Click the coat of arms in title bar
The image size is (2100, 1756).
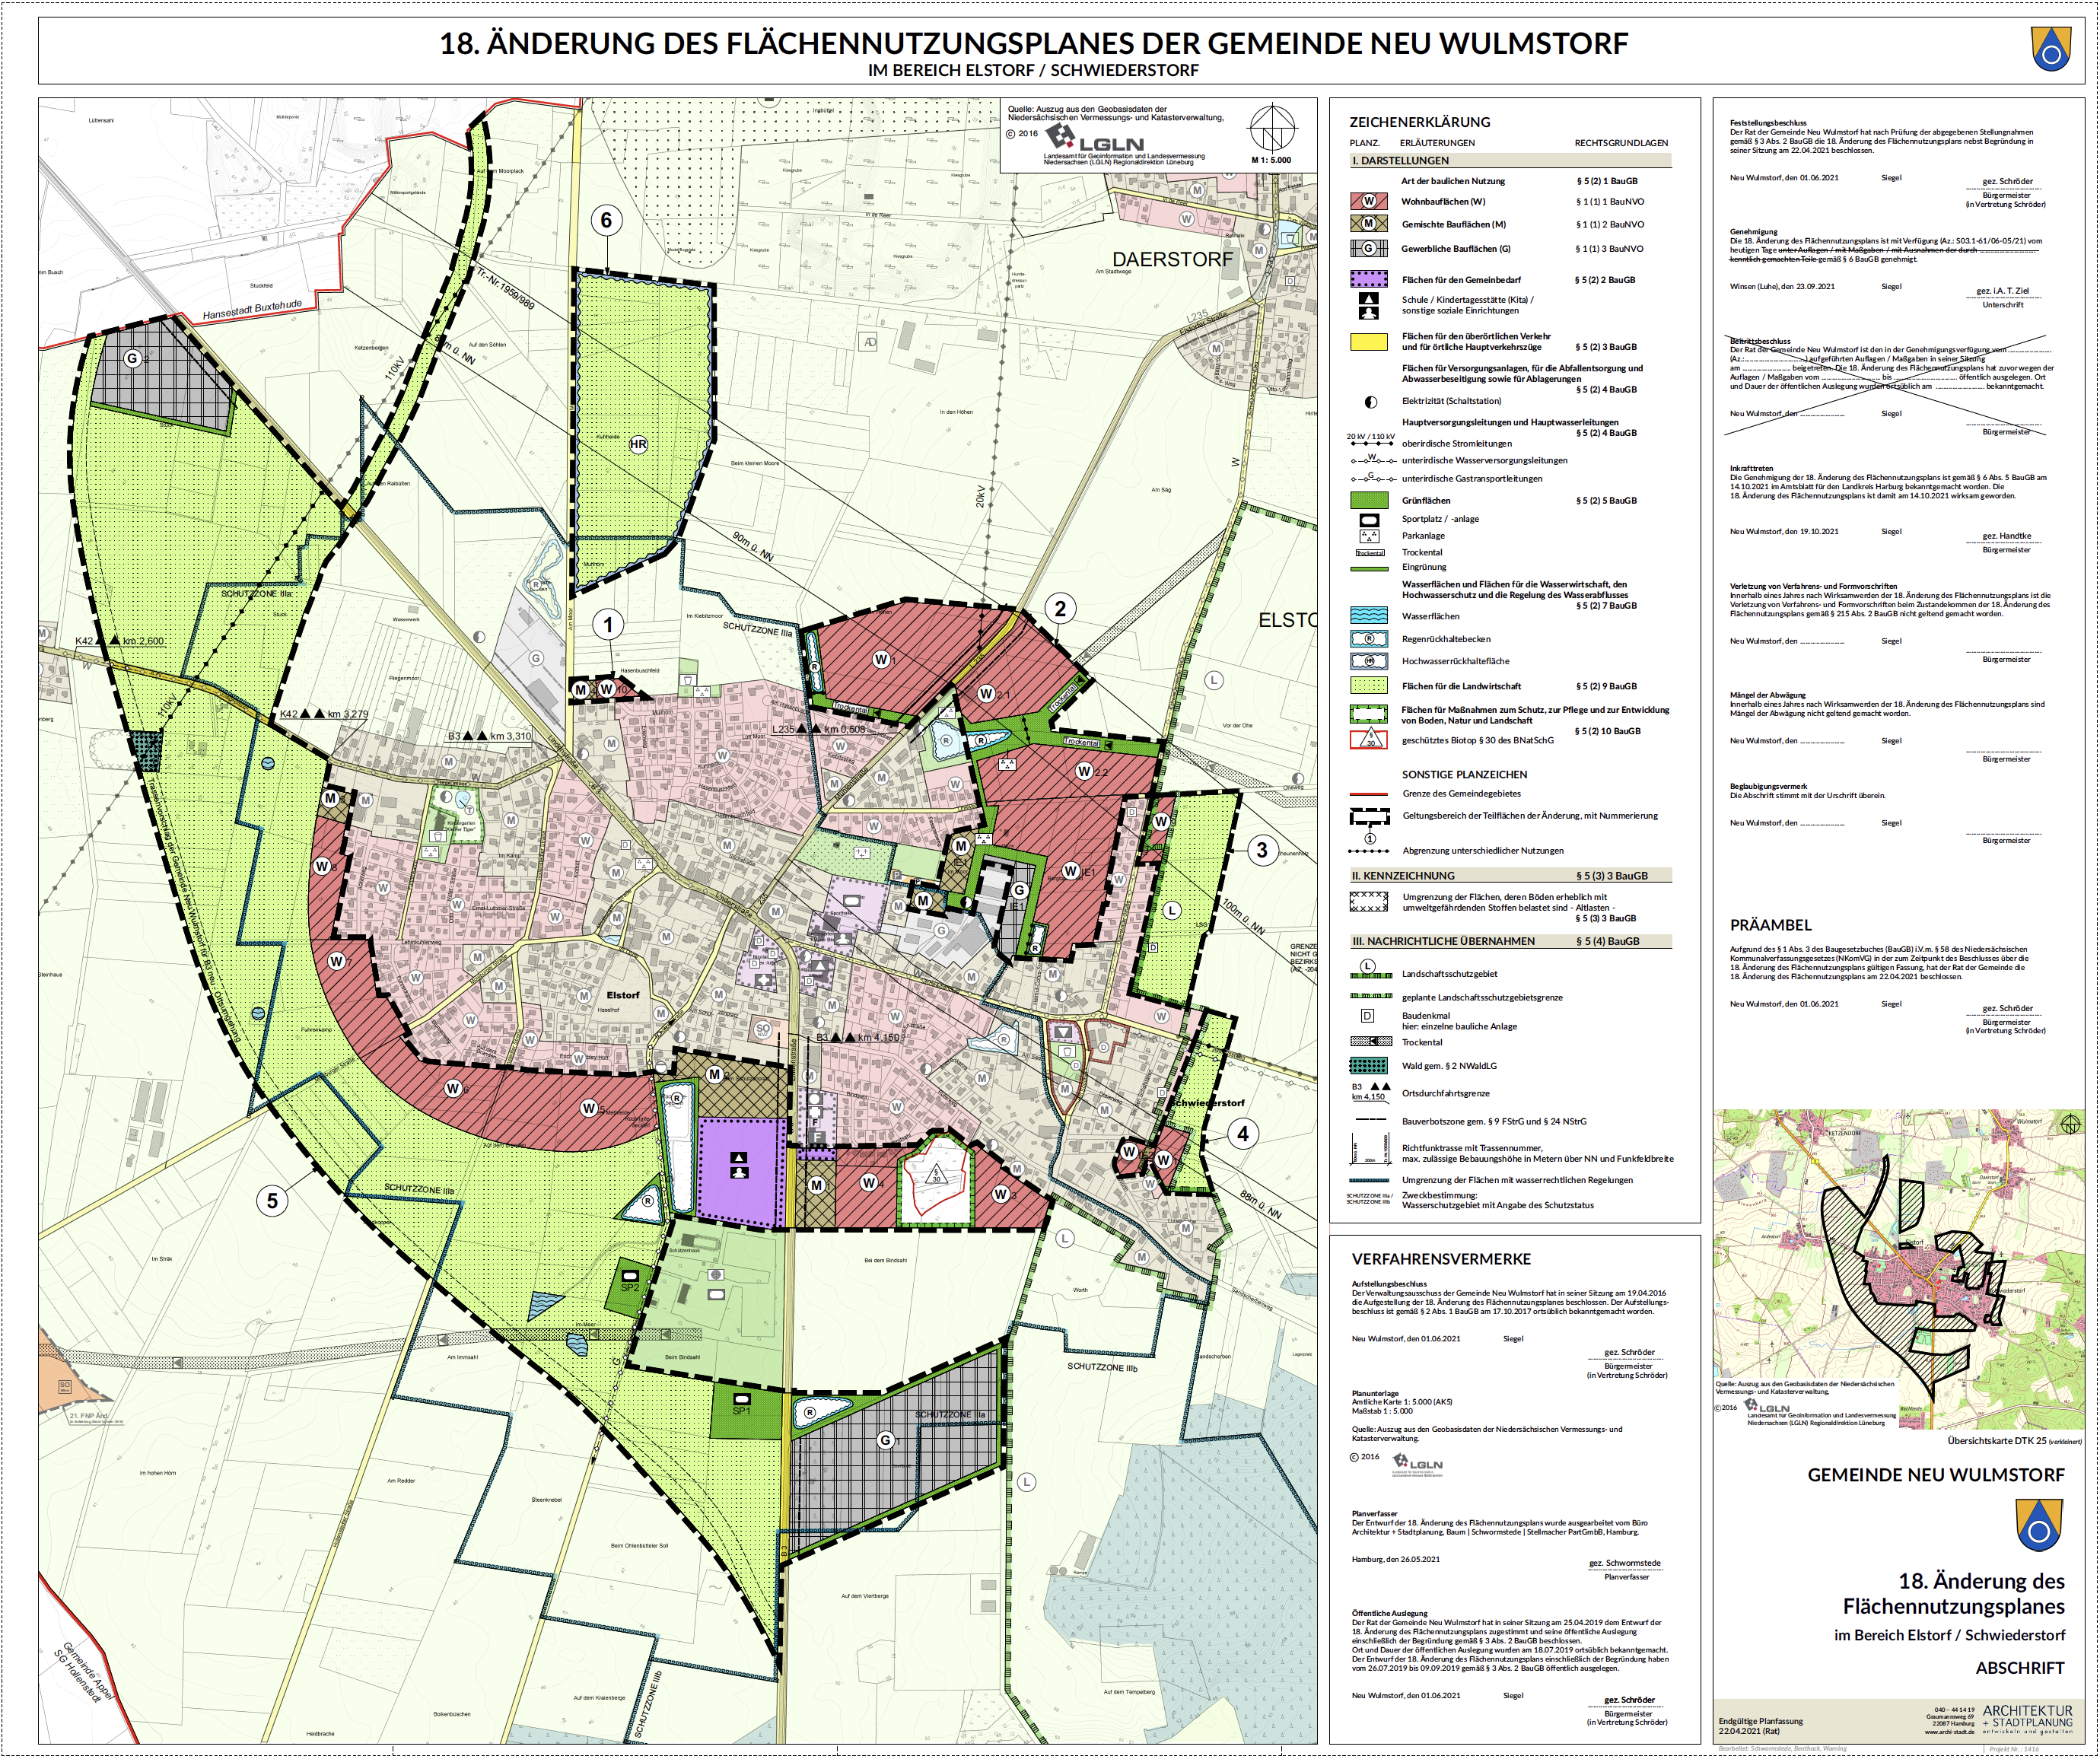2050,48
